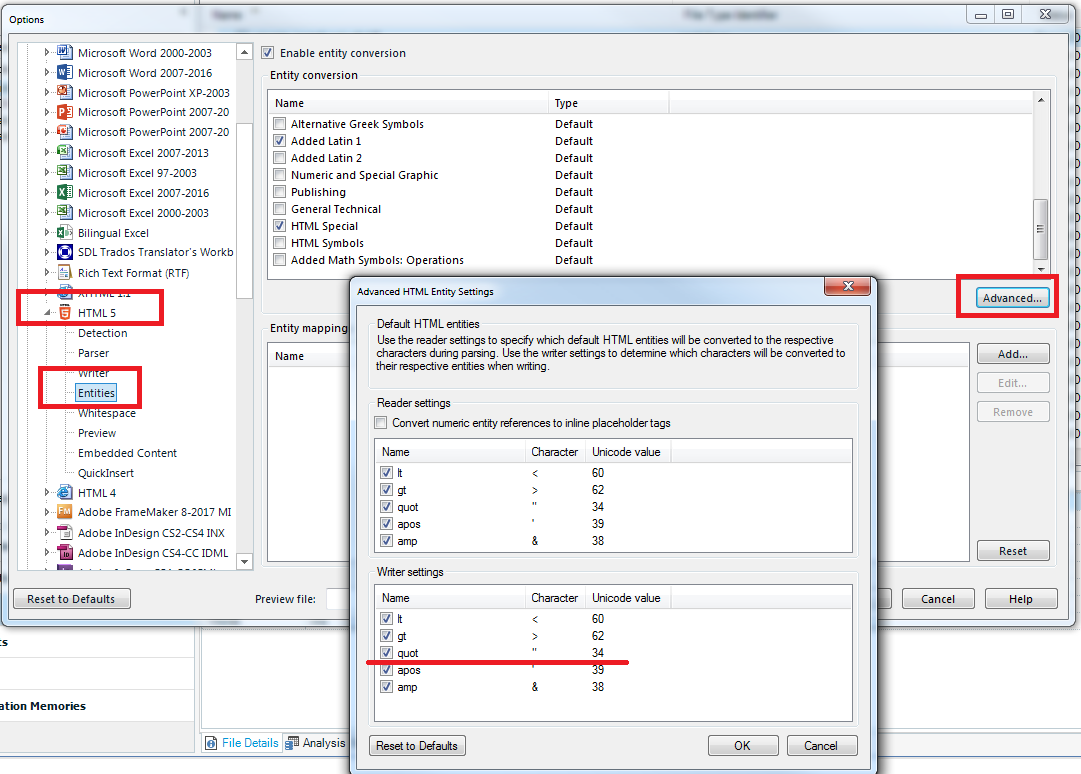The image size is (1081, 774).
Task: Expand the HTML 4 tree node
Action: point(47,493)
